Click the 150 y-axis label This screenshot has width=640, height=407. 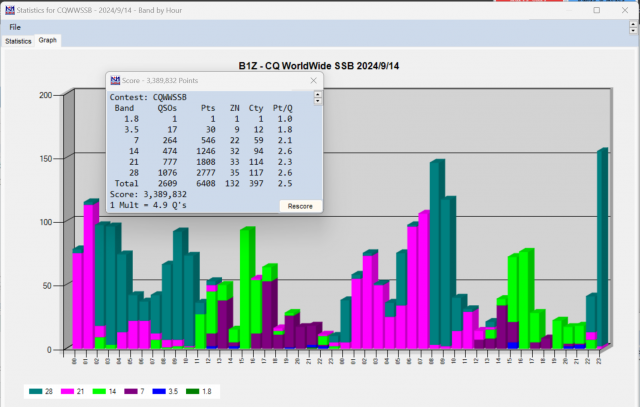[x=46, y=158]
